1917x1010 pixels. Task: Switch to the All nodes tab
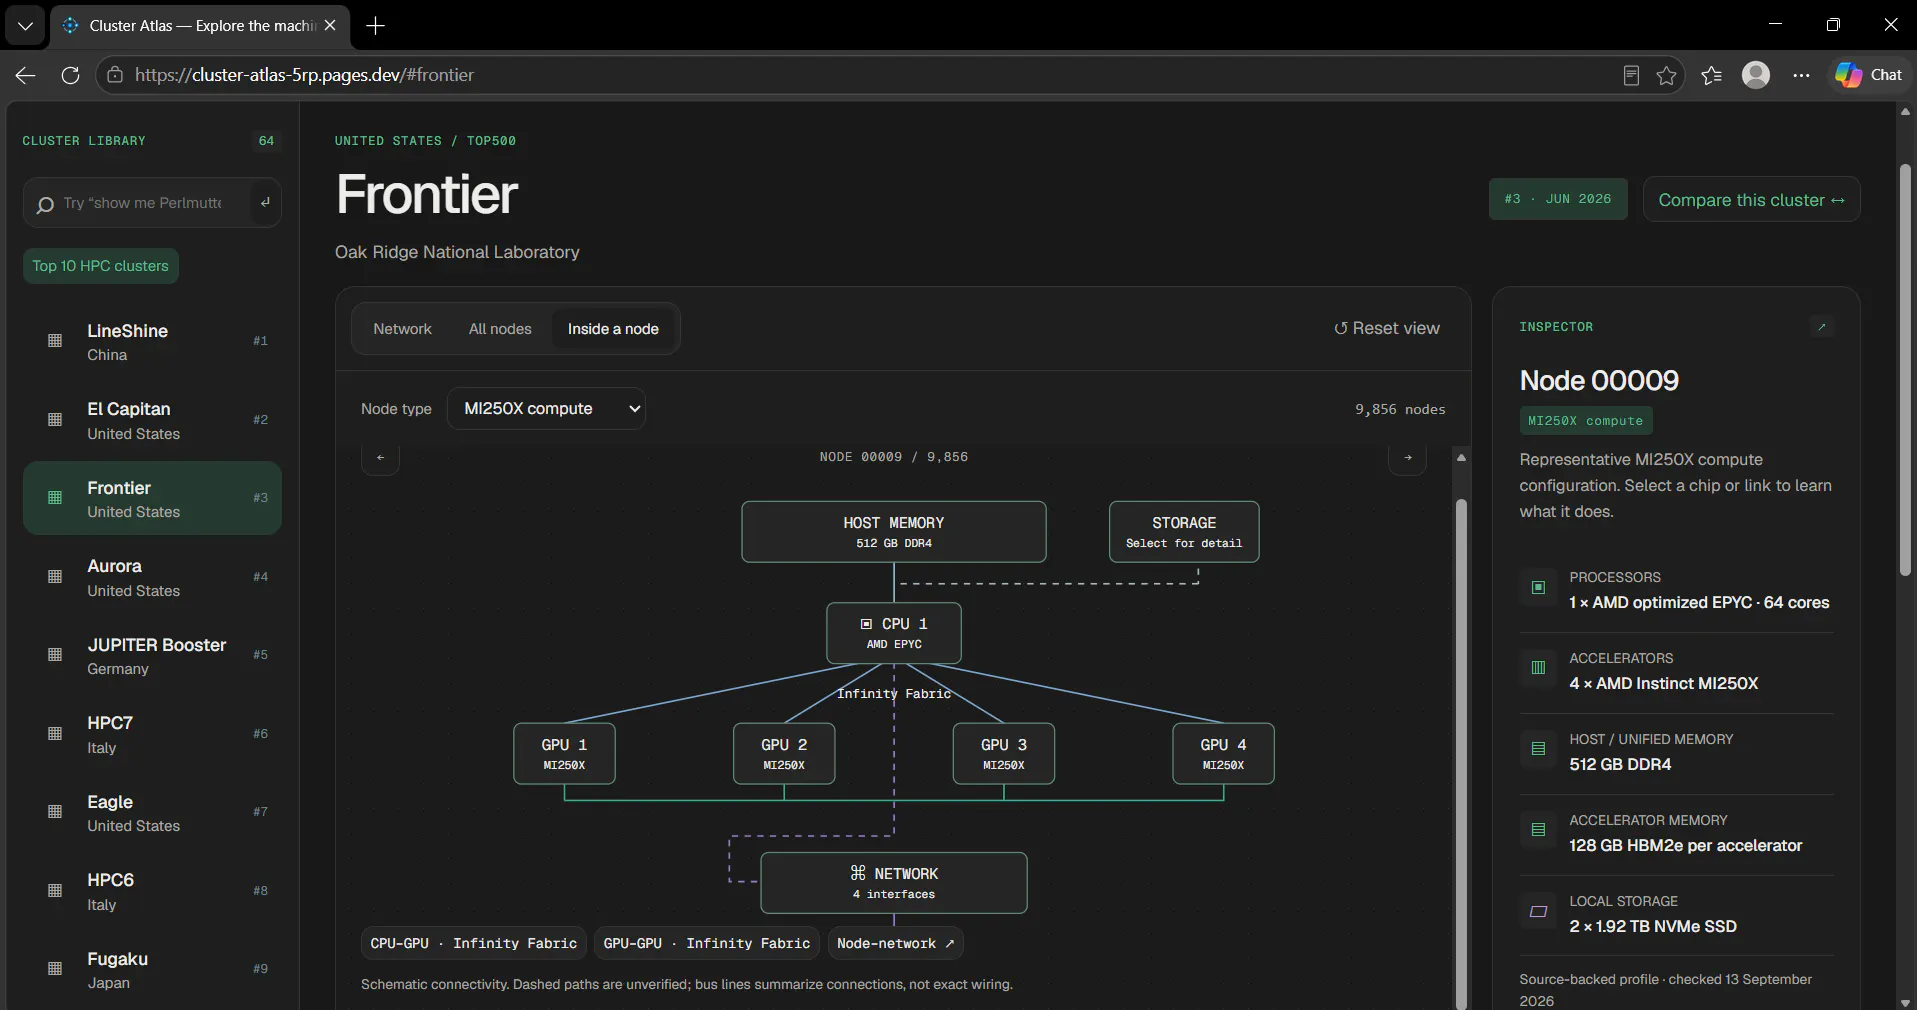pos(500,329)
